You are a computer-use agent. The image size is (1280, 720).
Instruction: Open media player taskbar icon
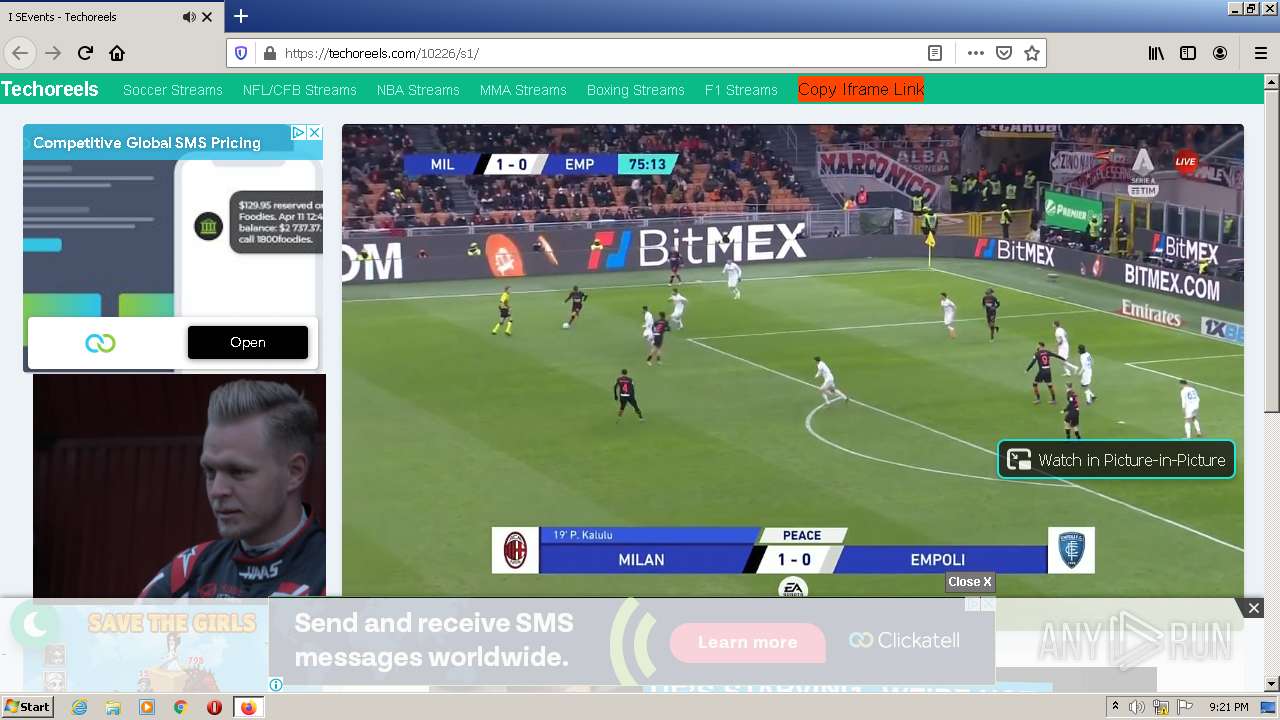147,707
